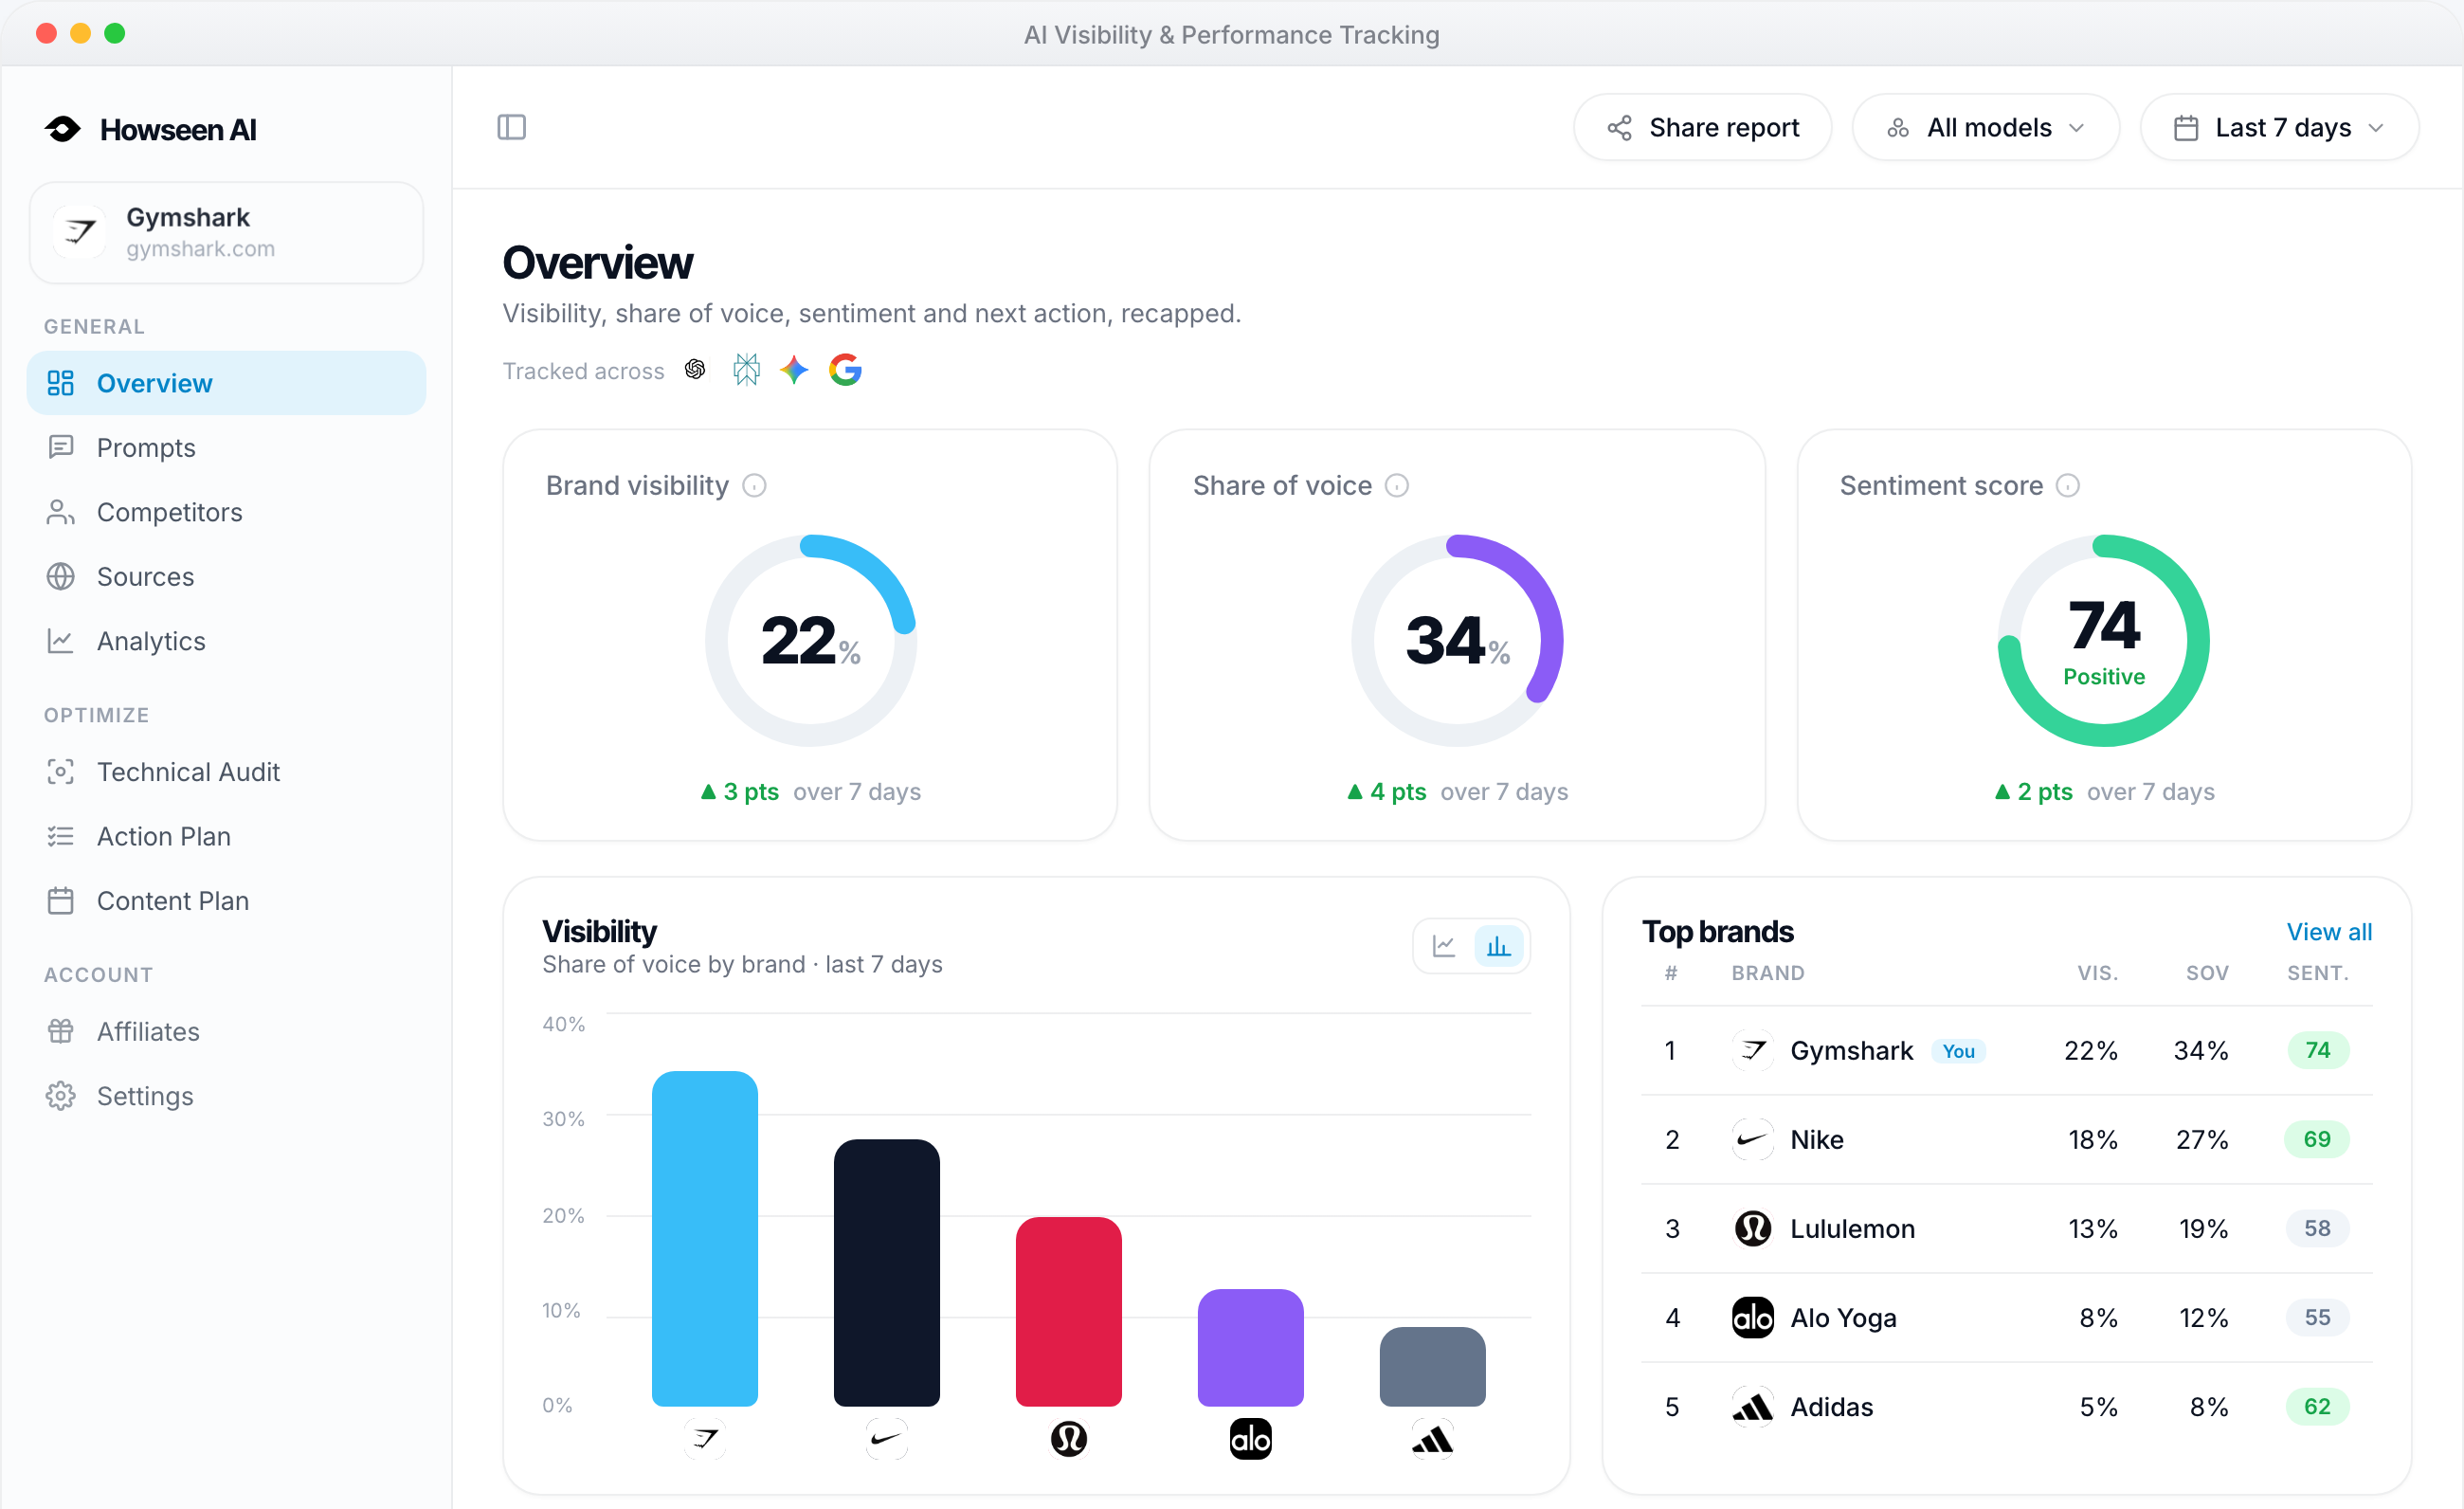This screenshot has height=1509, width=2464.
Task: Switch Visibility chart to bar view
Action: pos(1498,946)
